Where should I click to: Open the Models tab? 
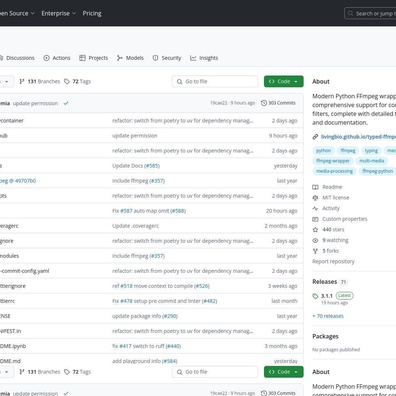click(130, 58)
